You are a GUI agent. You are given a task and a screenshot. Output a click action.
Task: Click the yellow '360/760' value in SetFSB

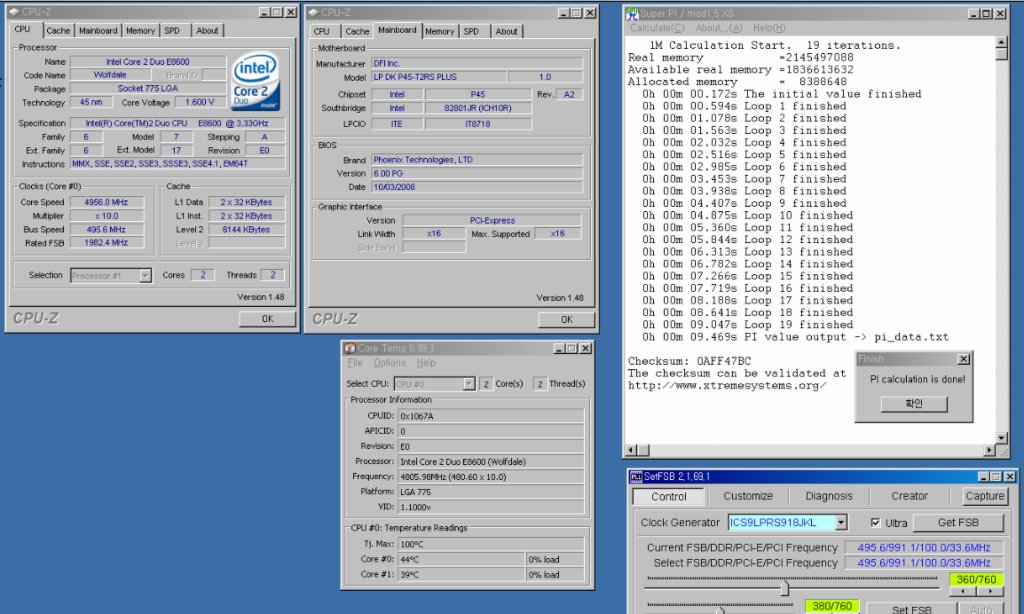coord(976,579)
